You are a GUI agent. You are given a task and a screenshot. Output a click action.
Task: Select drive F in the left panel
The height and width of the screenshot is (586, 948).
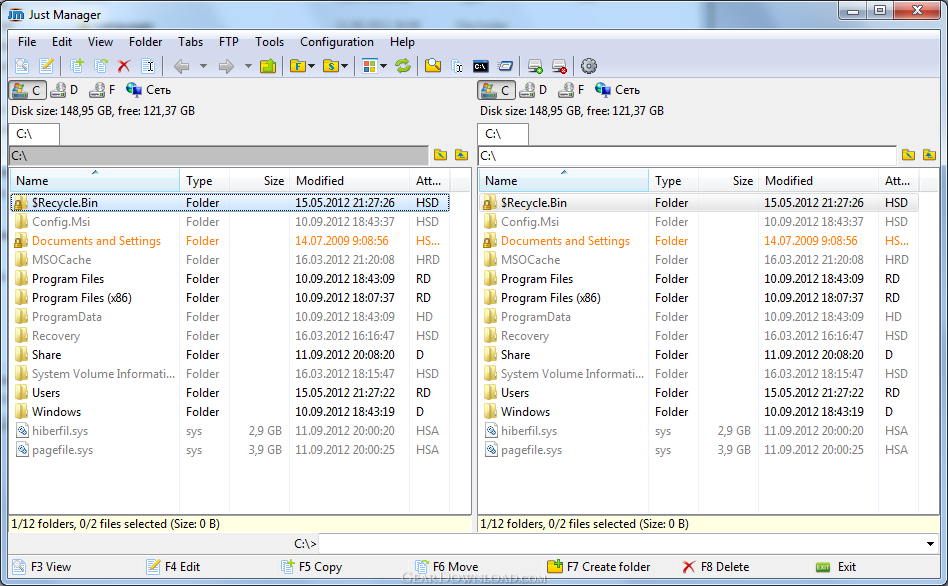(x=102, y=90)
